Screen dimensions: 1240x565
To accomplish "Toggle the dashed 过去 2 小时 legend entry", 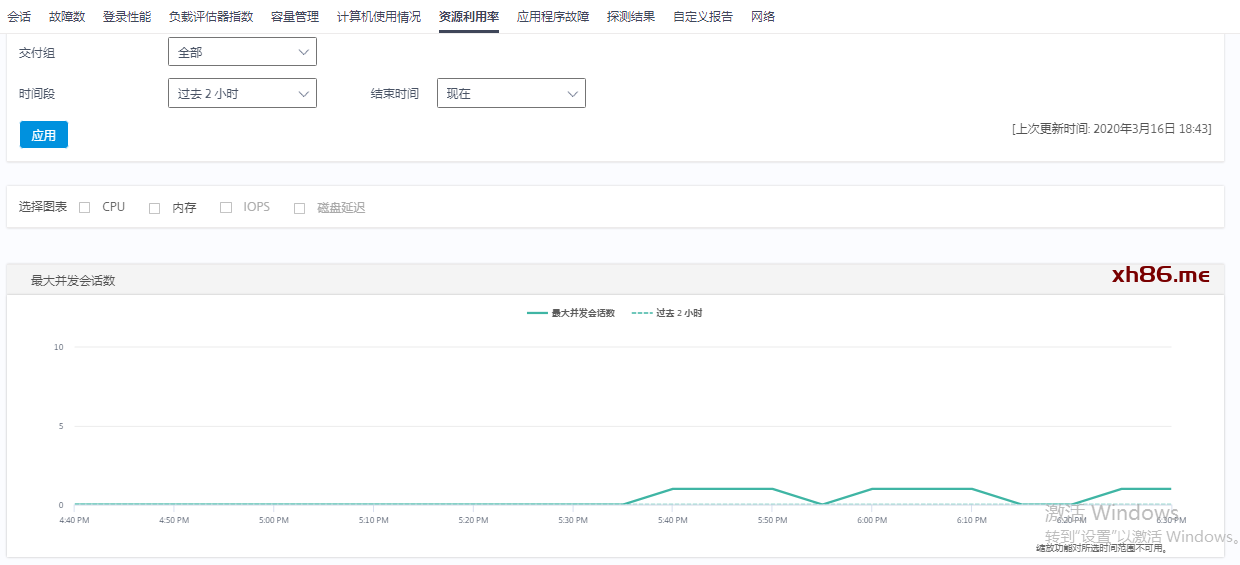I will click(668, 313).
